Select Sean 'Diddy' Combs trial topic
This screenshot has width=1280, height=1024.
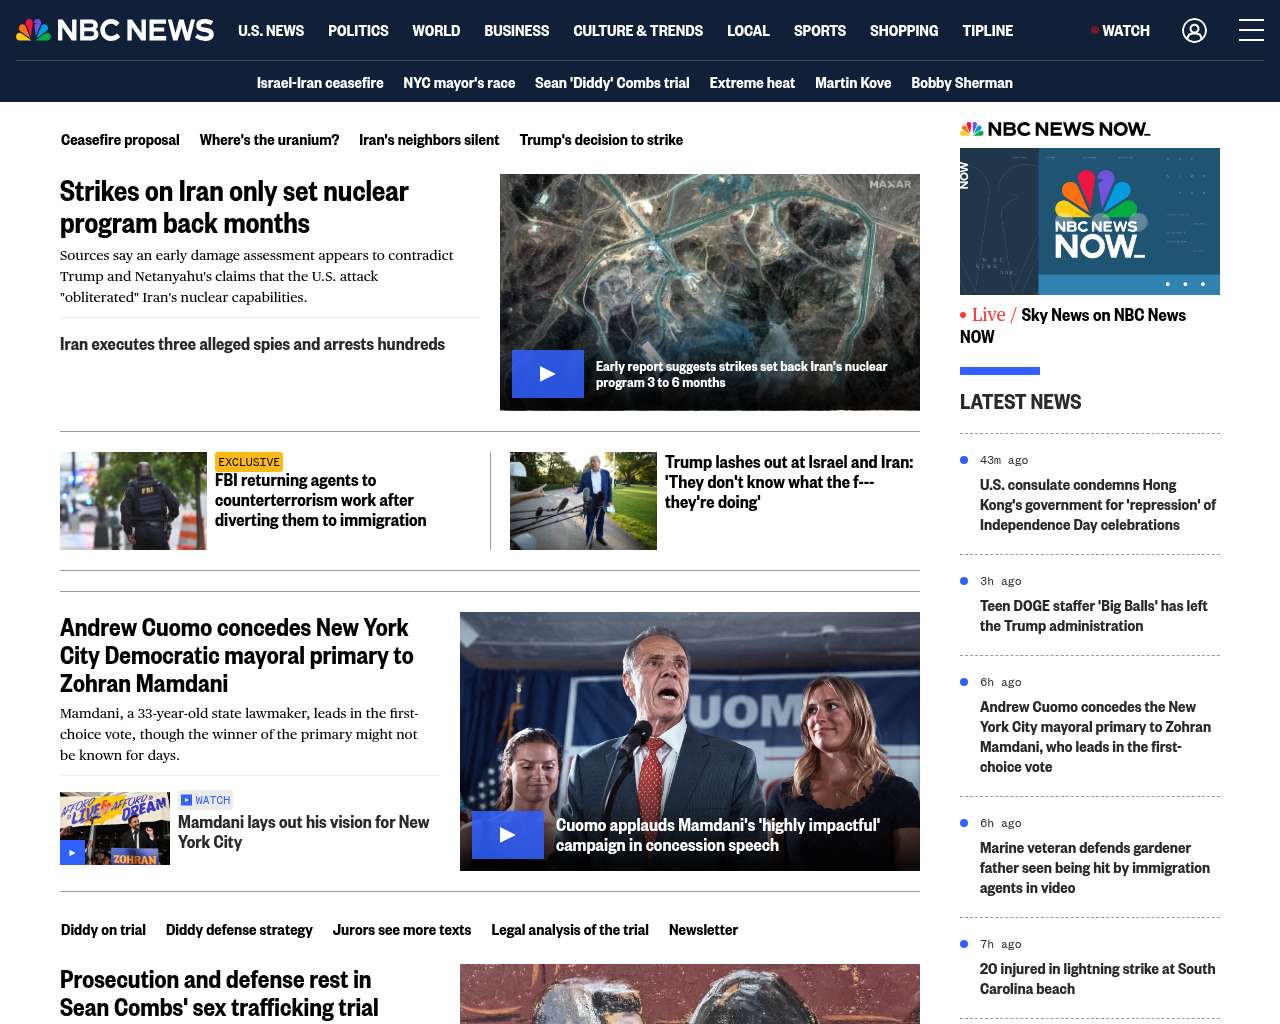tap(612, 83)
